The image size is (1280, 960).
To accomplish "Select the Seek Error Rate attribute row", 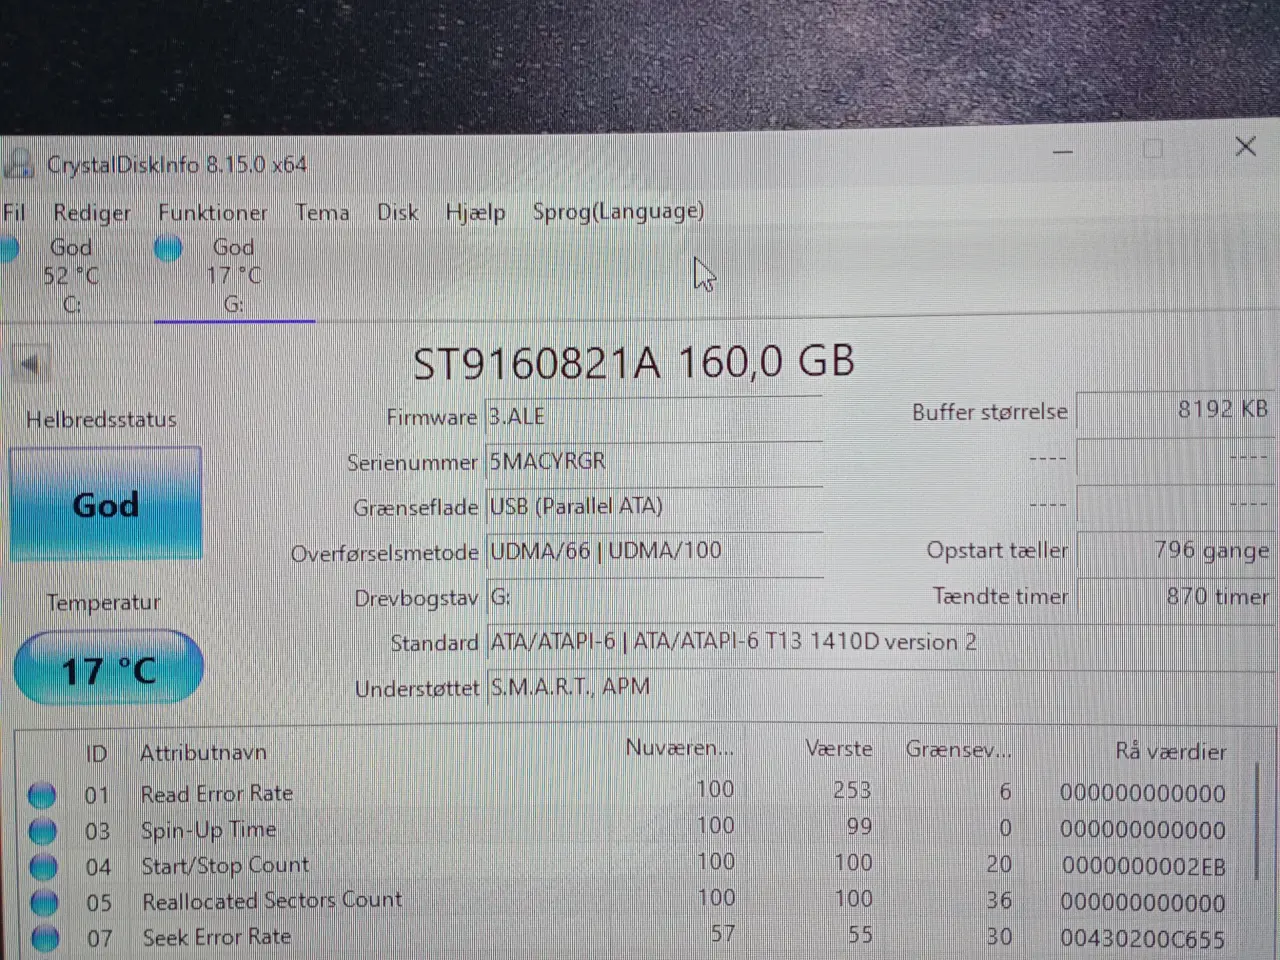I will pyautogui.click(x=635, y=937).
